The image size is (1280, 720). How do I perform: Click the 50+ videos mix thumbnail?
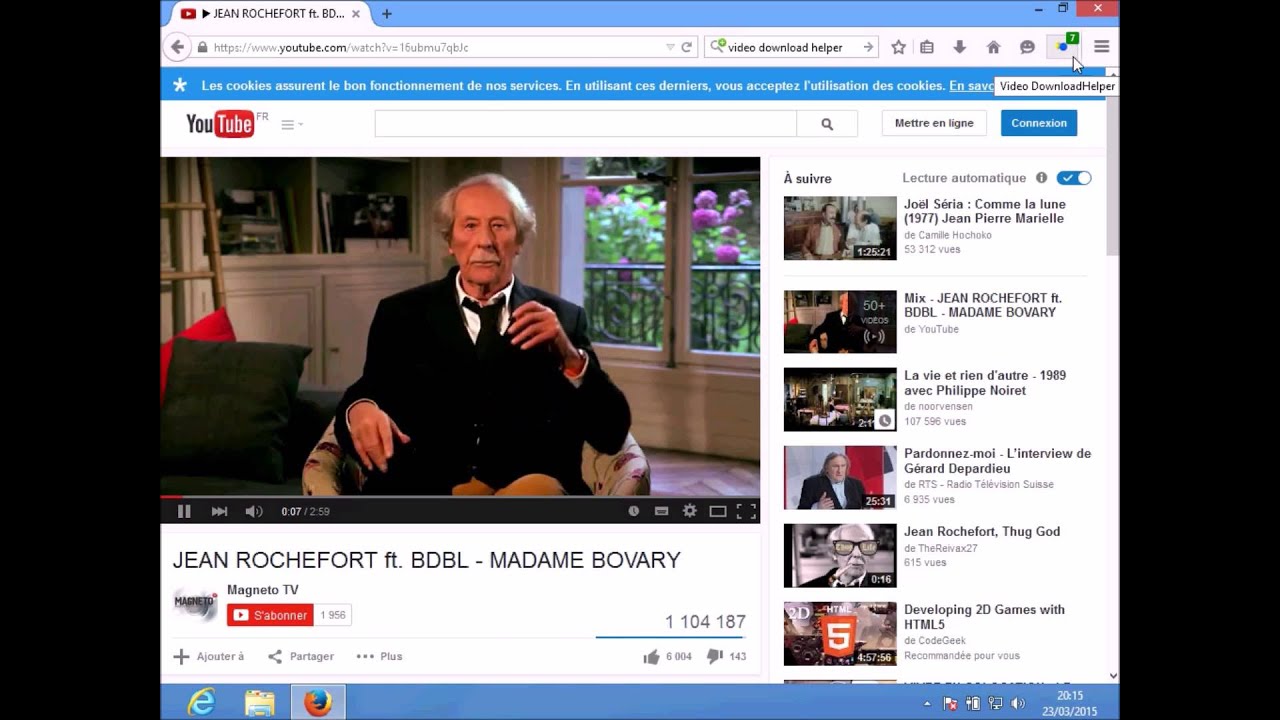840,322
